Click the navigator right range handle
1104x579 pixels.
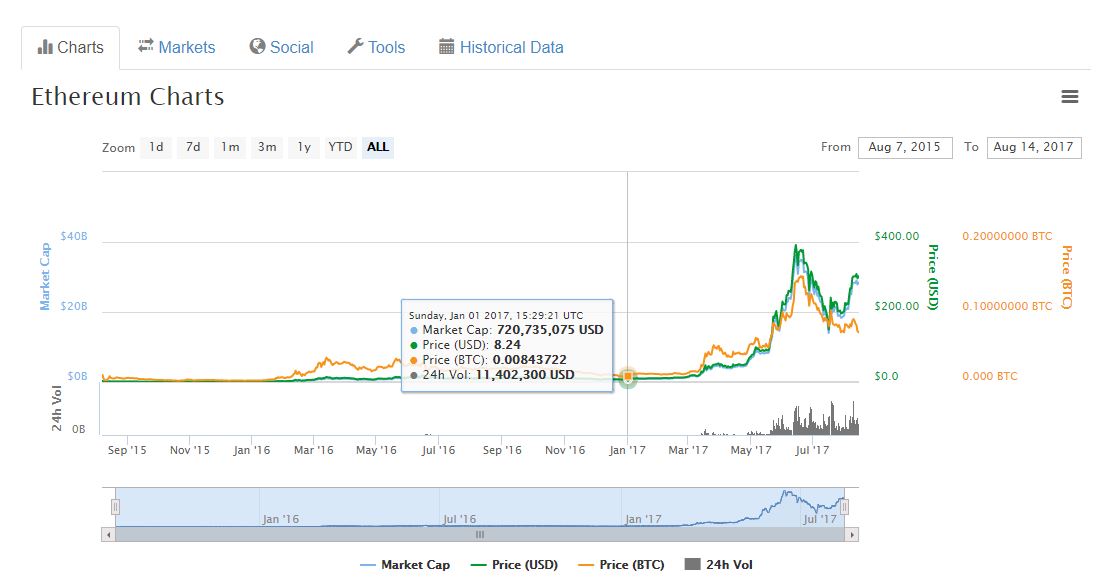(844, 507)
